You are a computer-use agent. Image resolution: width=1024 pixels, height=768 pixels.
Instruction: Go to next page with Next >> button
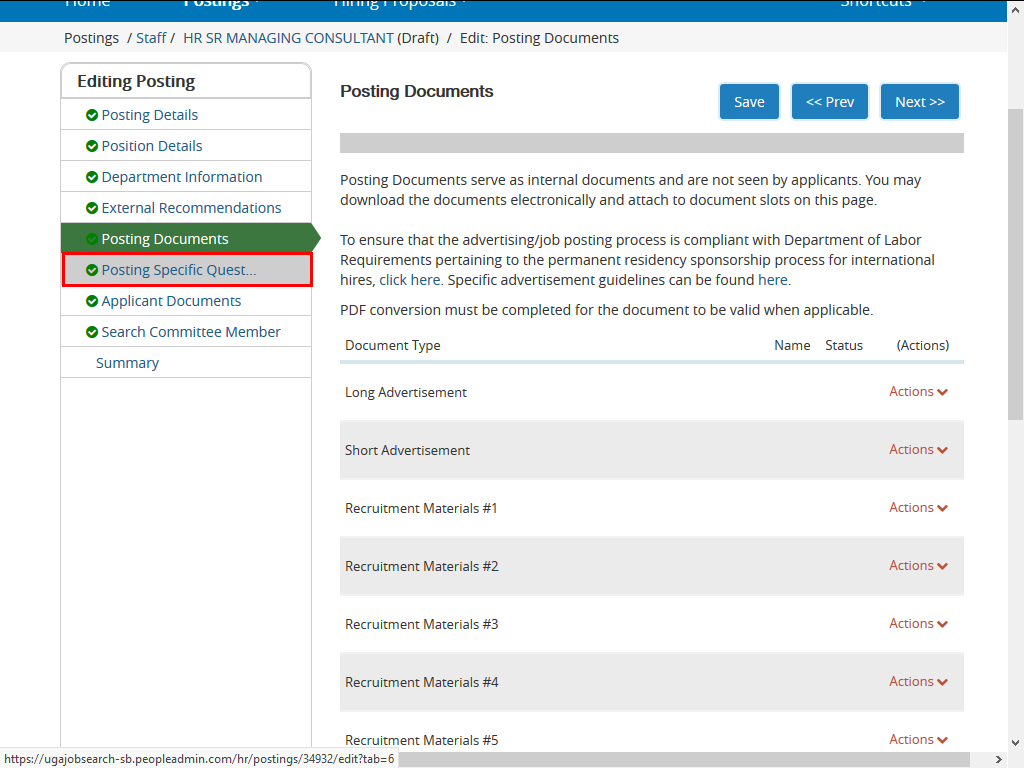coord(919,102)
